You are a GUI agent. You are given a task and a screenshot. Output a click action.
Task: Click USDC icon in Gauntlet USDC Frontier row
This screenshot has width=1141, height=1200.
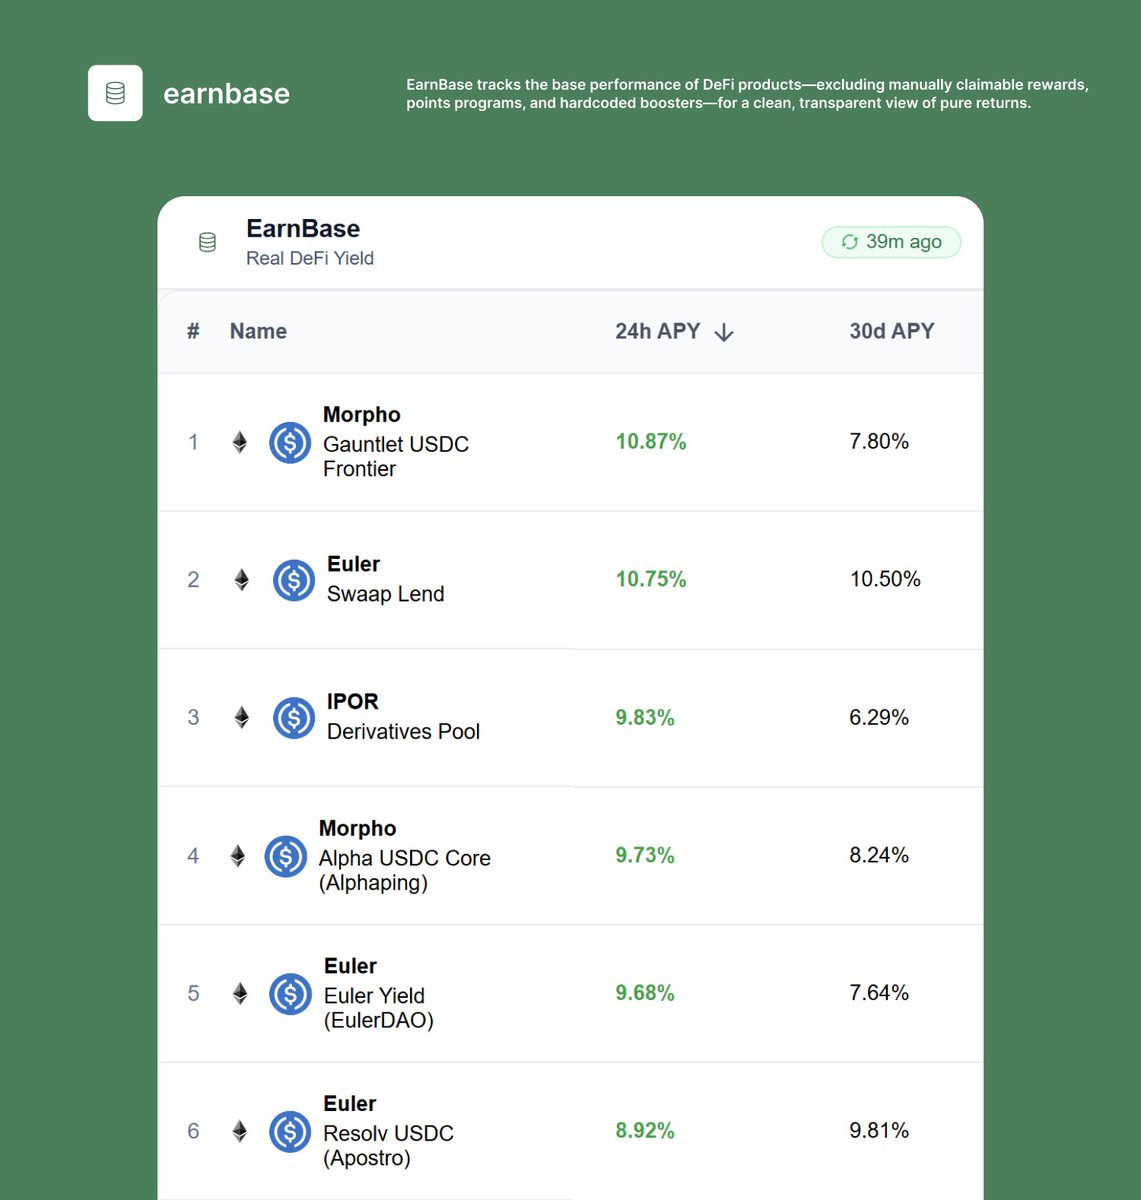(290, 442)
